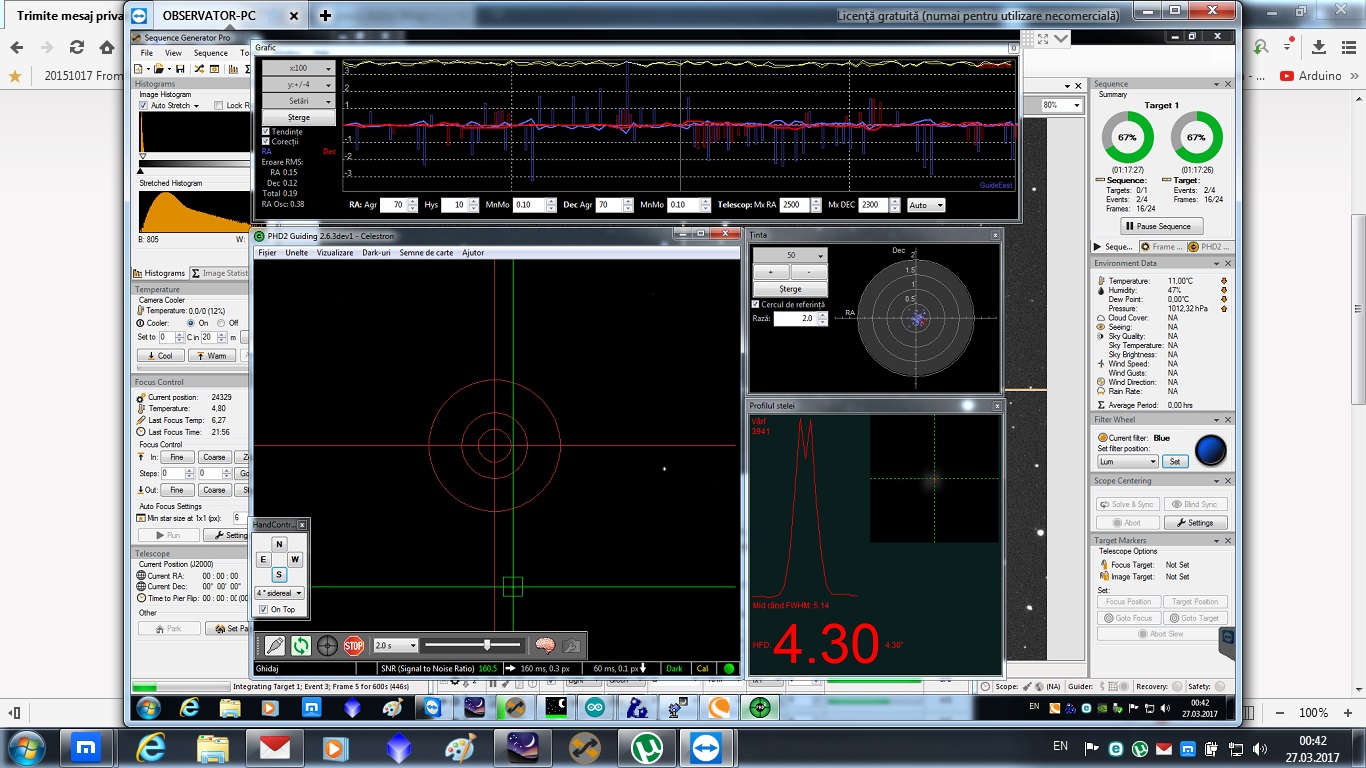Click the blue filter color indicator

(1210, 450)
